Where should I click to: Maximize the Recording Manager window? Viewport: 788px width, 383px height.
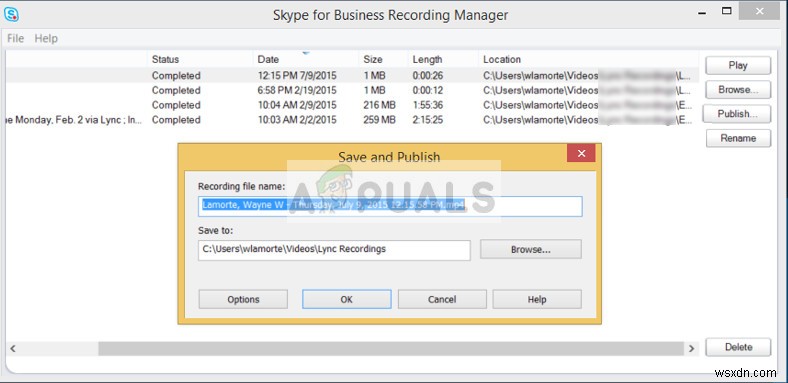click(727, 11)
